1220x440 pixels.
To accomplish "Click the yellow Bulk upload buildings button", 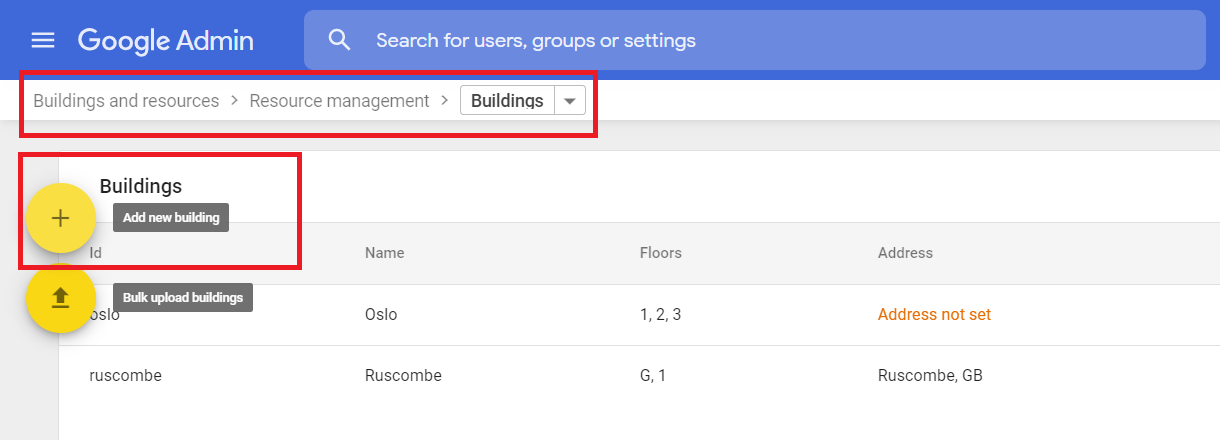I will pyautogui.click(x=60, y=297).
